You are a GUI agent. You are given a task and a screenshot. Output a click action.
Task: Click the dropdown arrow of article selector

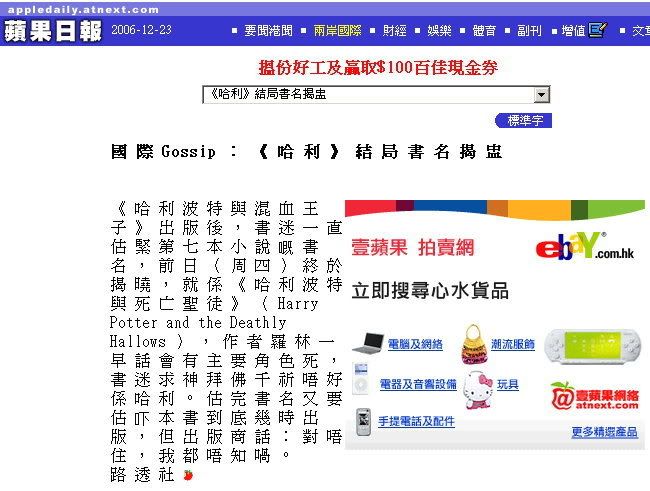(x=541, y=95)
